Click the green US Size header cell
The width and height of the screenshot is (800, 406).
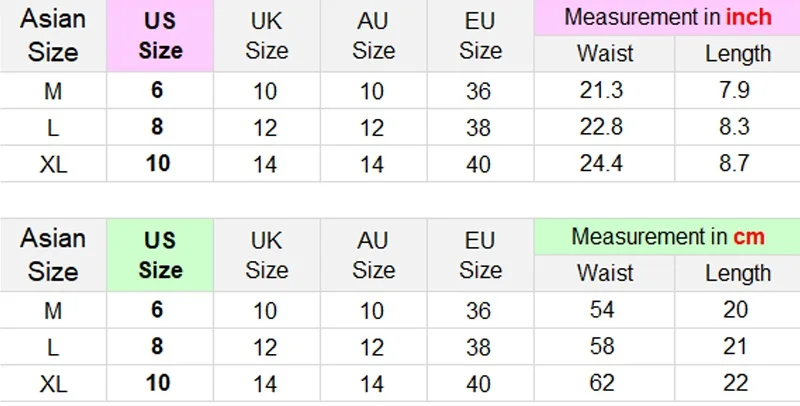160,255
